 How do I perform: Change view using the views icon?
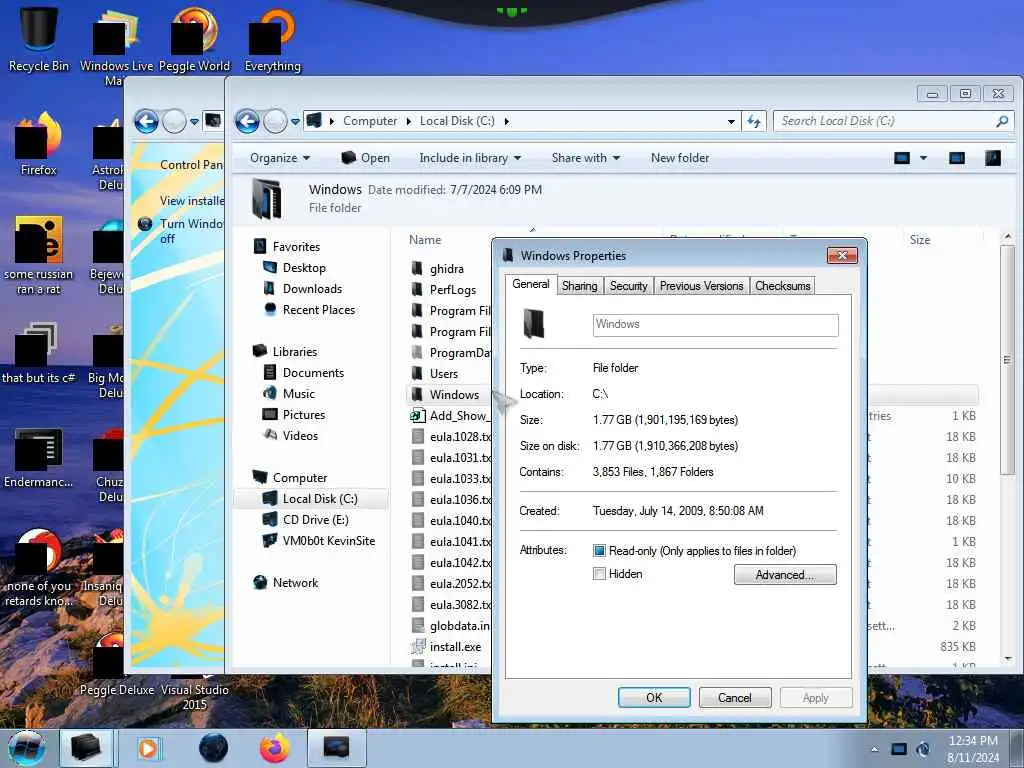click(902, 157)
